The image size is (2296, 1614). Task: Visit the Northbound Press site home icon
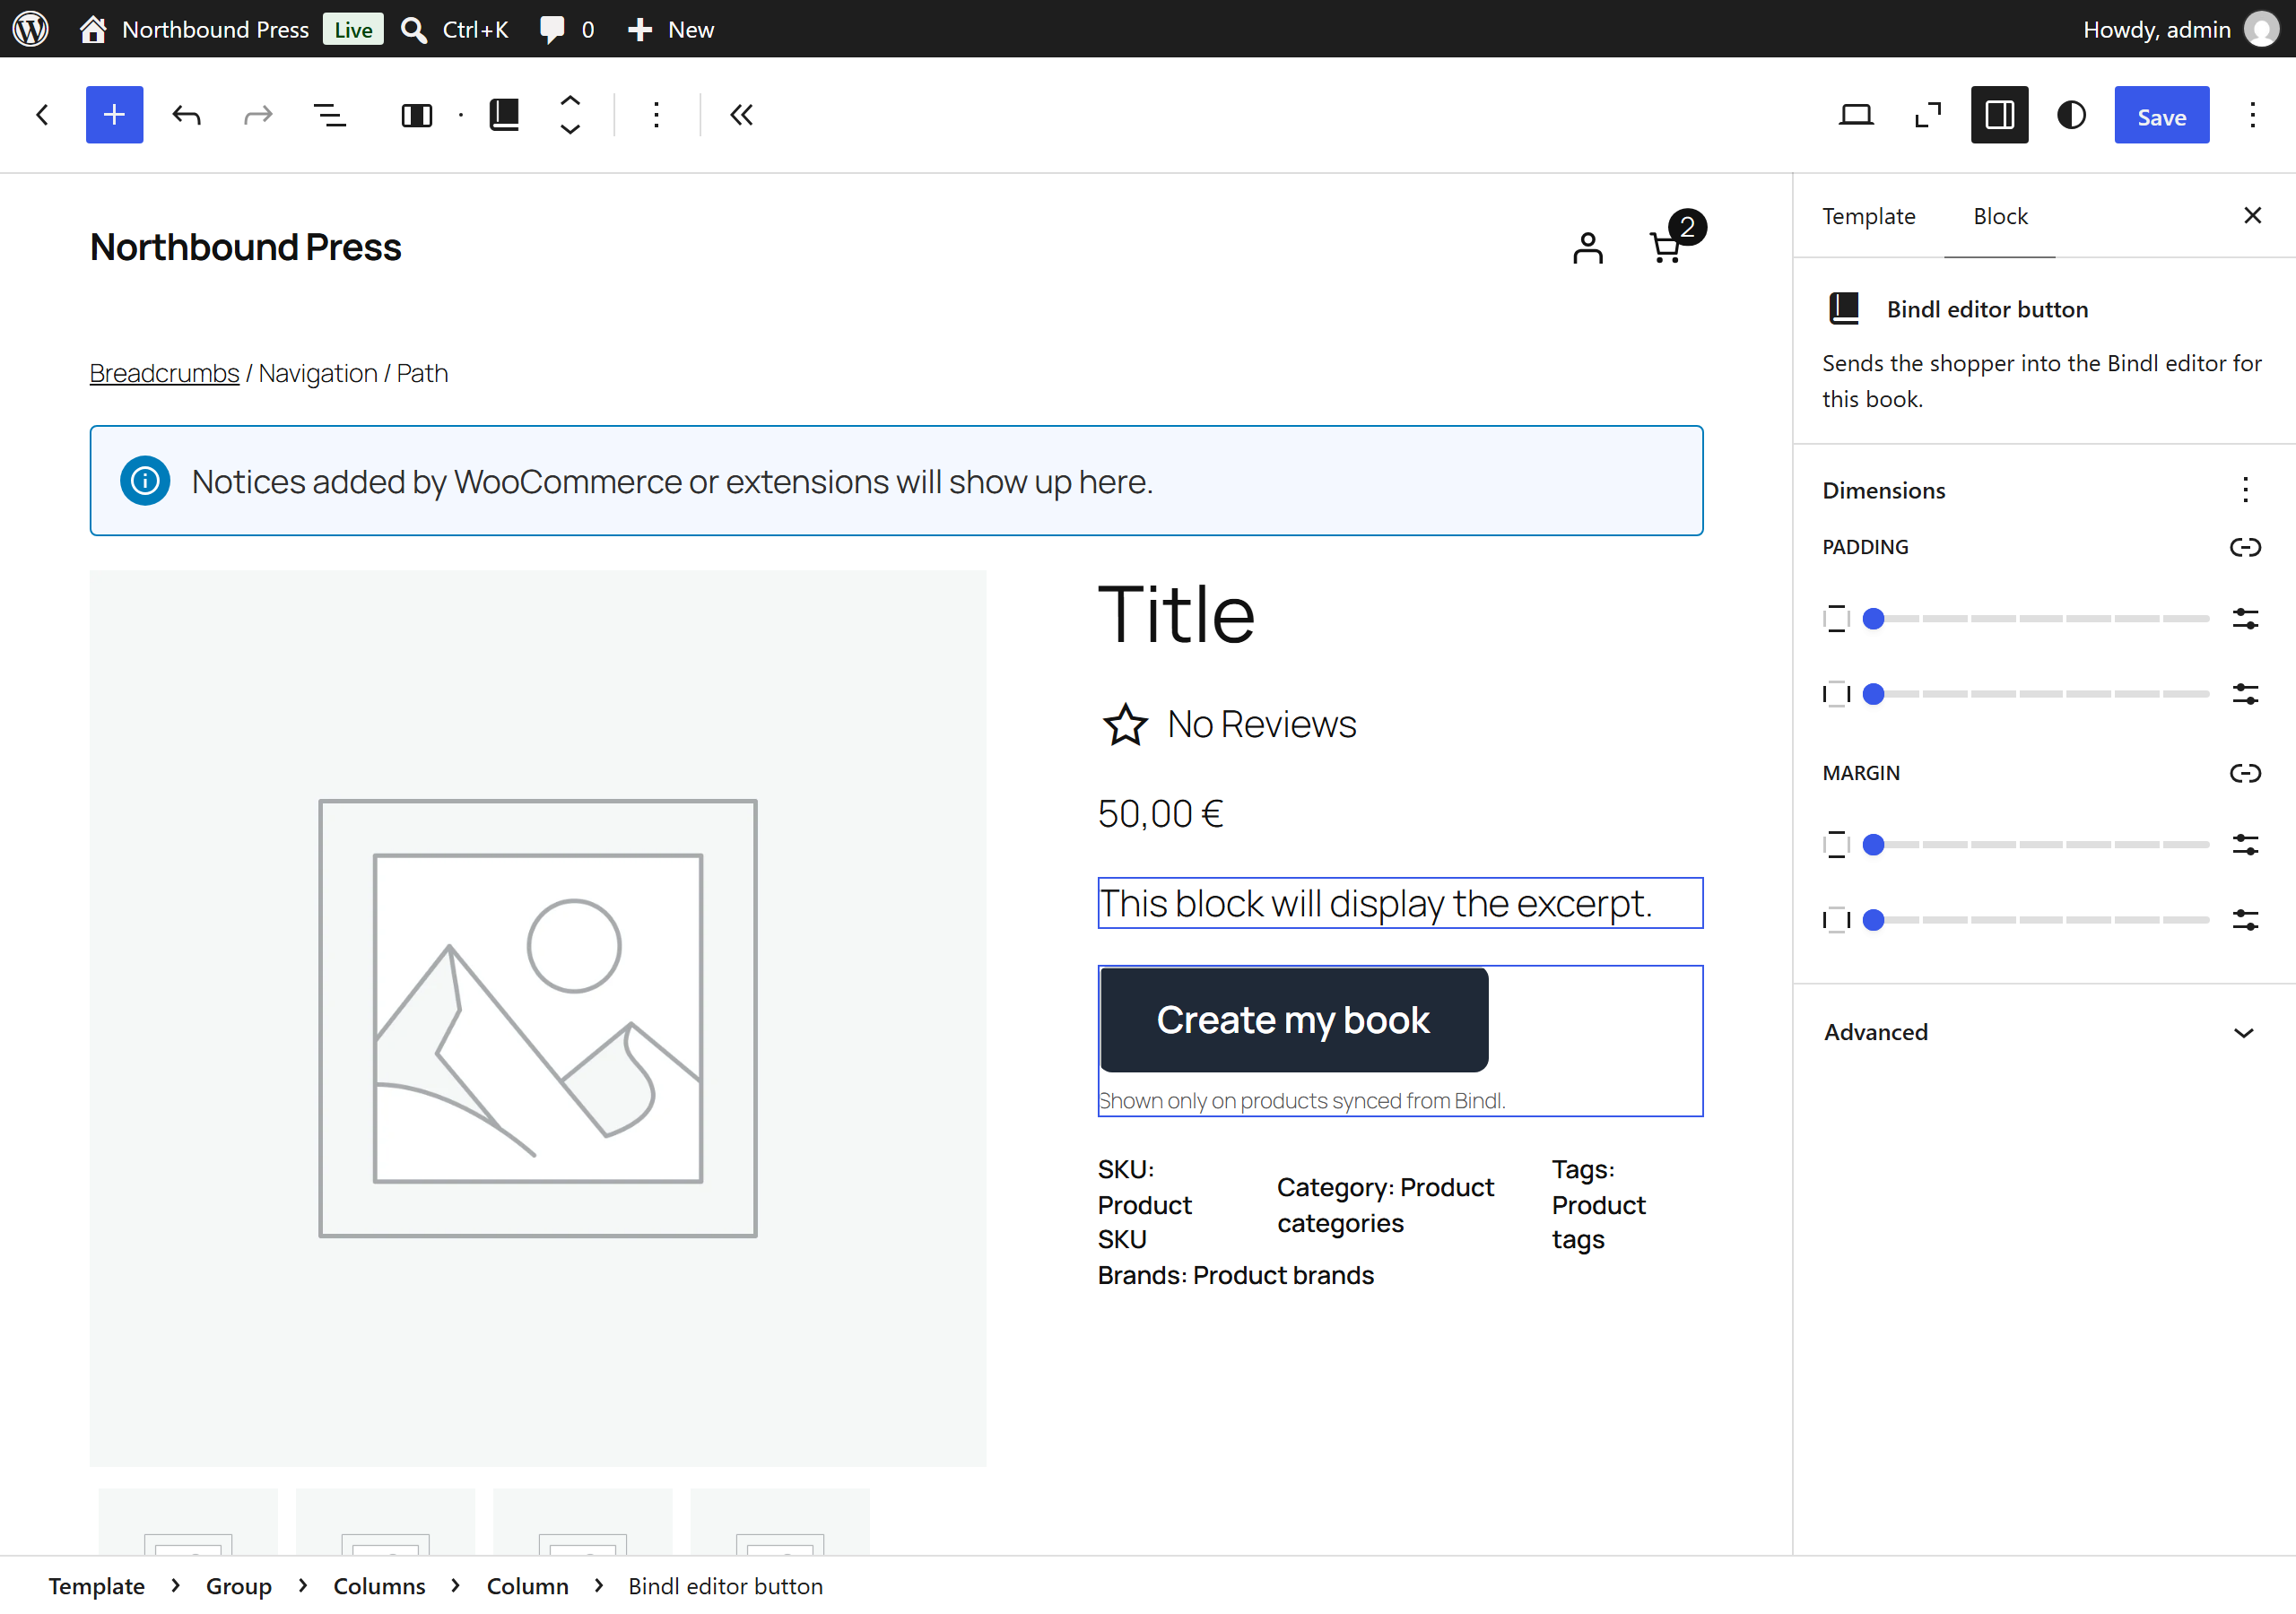coord(93,29)
